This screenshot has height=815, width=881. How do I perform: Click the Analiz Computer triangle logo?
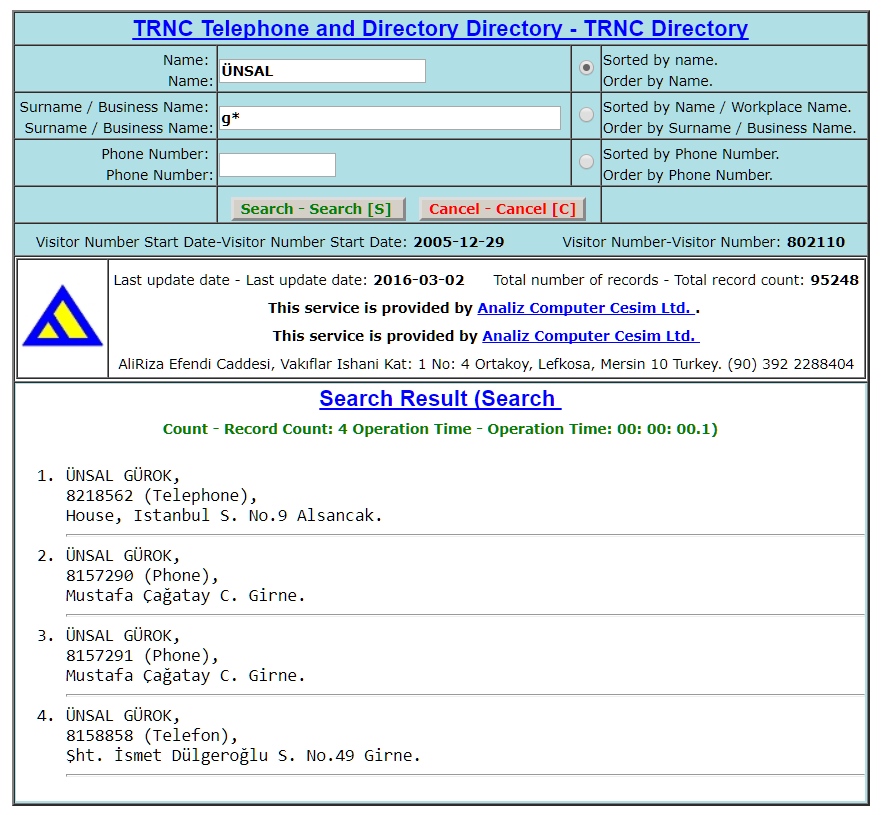coord(62,318)
